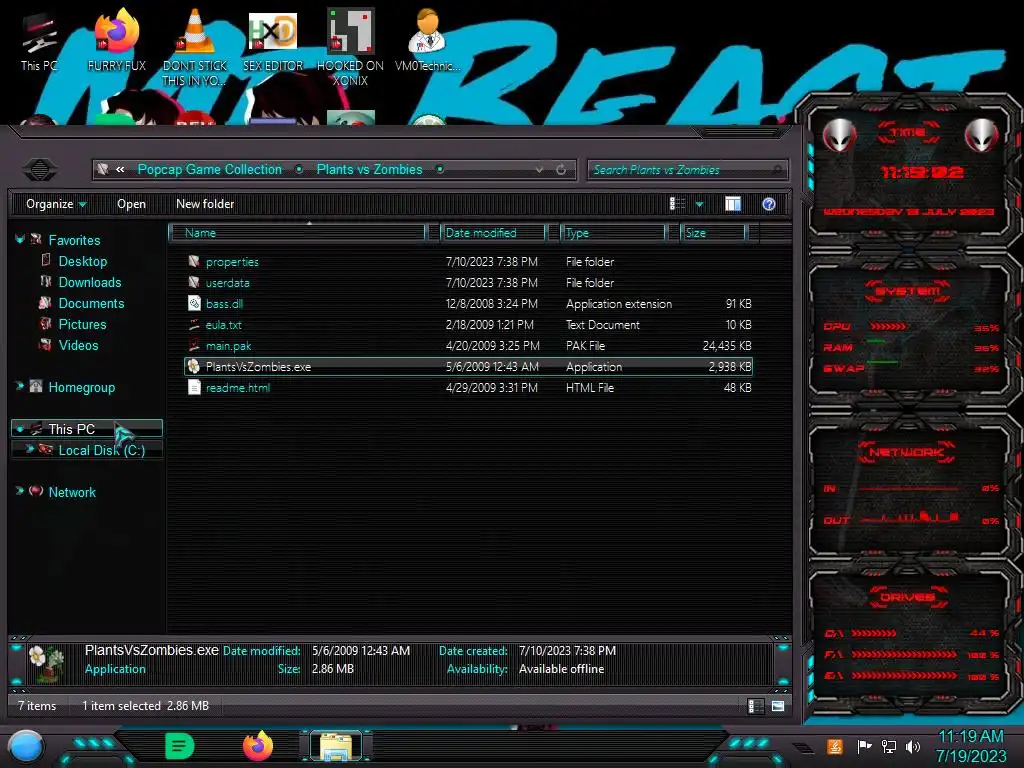Open the Explorer help icon
The width and height of the screenshot is (1024, 768).
click(x=769, y=204)
